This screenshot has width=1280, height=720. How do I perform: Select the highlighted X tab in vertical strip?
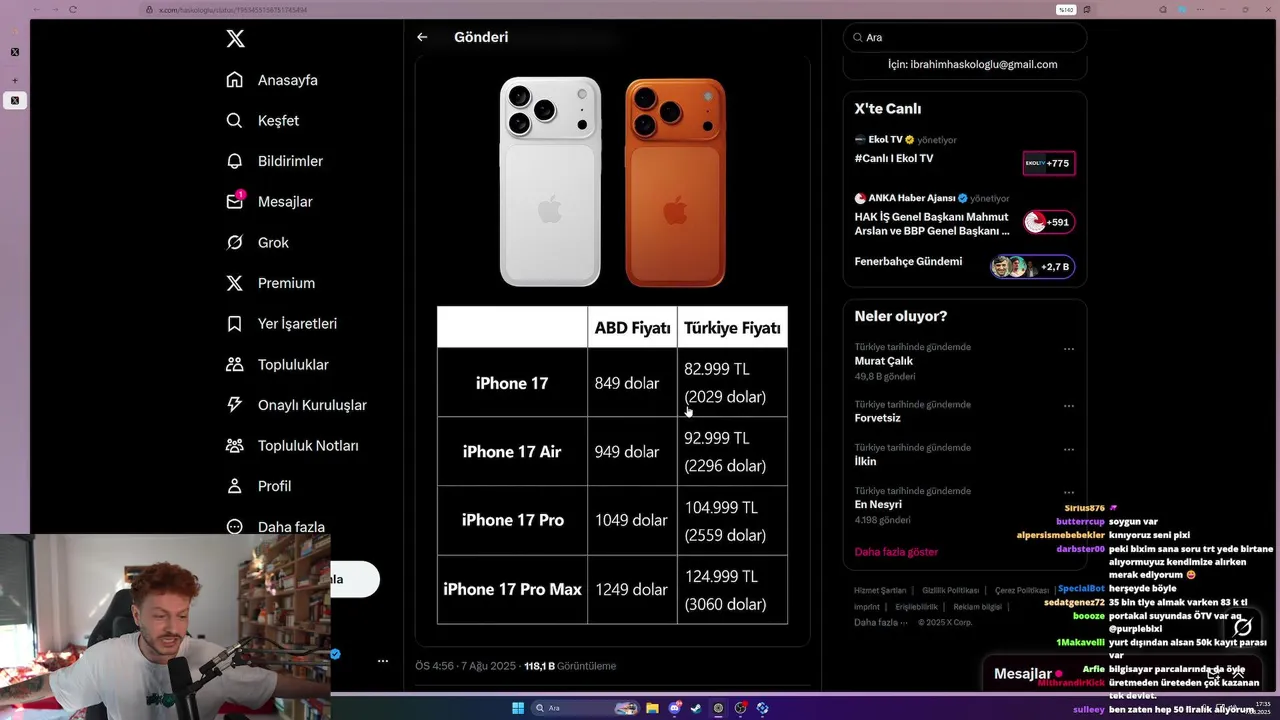click(15, 100)
